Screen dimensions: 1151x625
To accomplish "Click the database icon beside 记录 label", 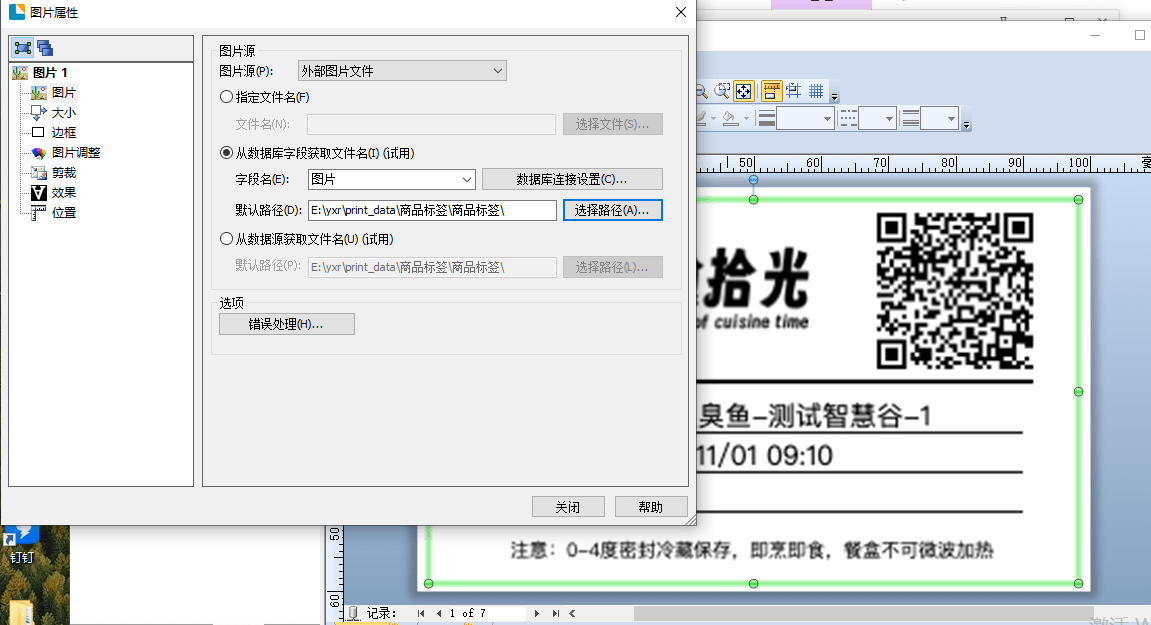I will pyautogui.click(x=353, y=613).
